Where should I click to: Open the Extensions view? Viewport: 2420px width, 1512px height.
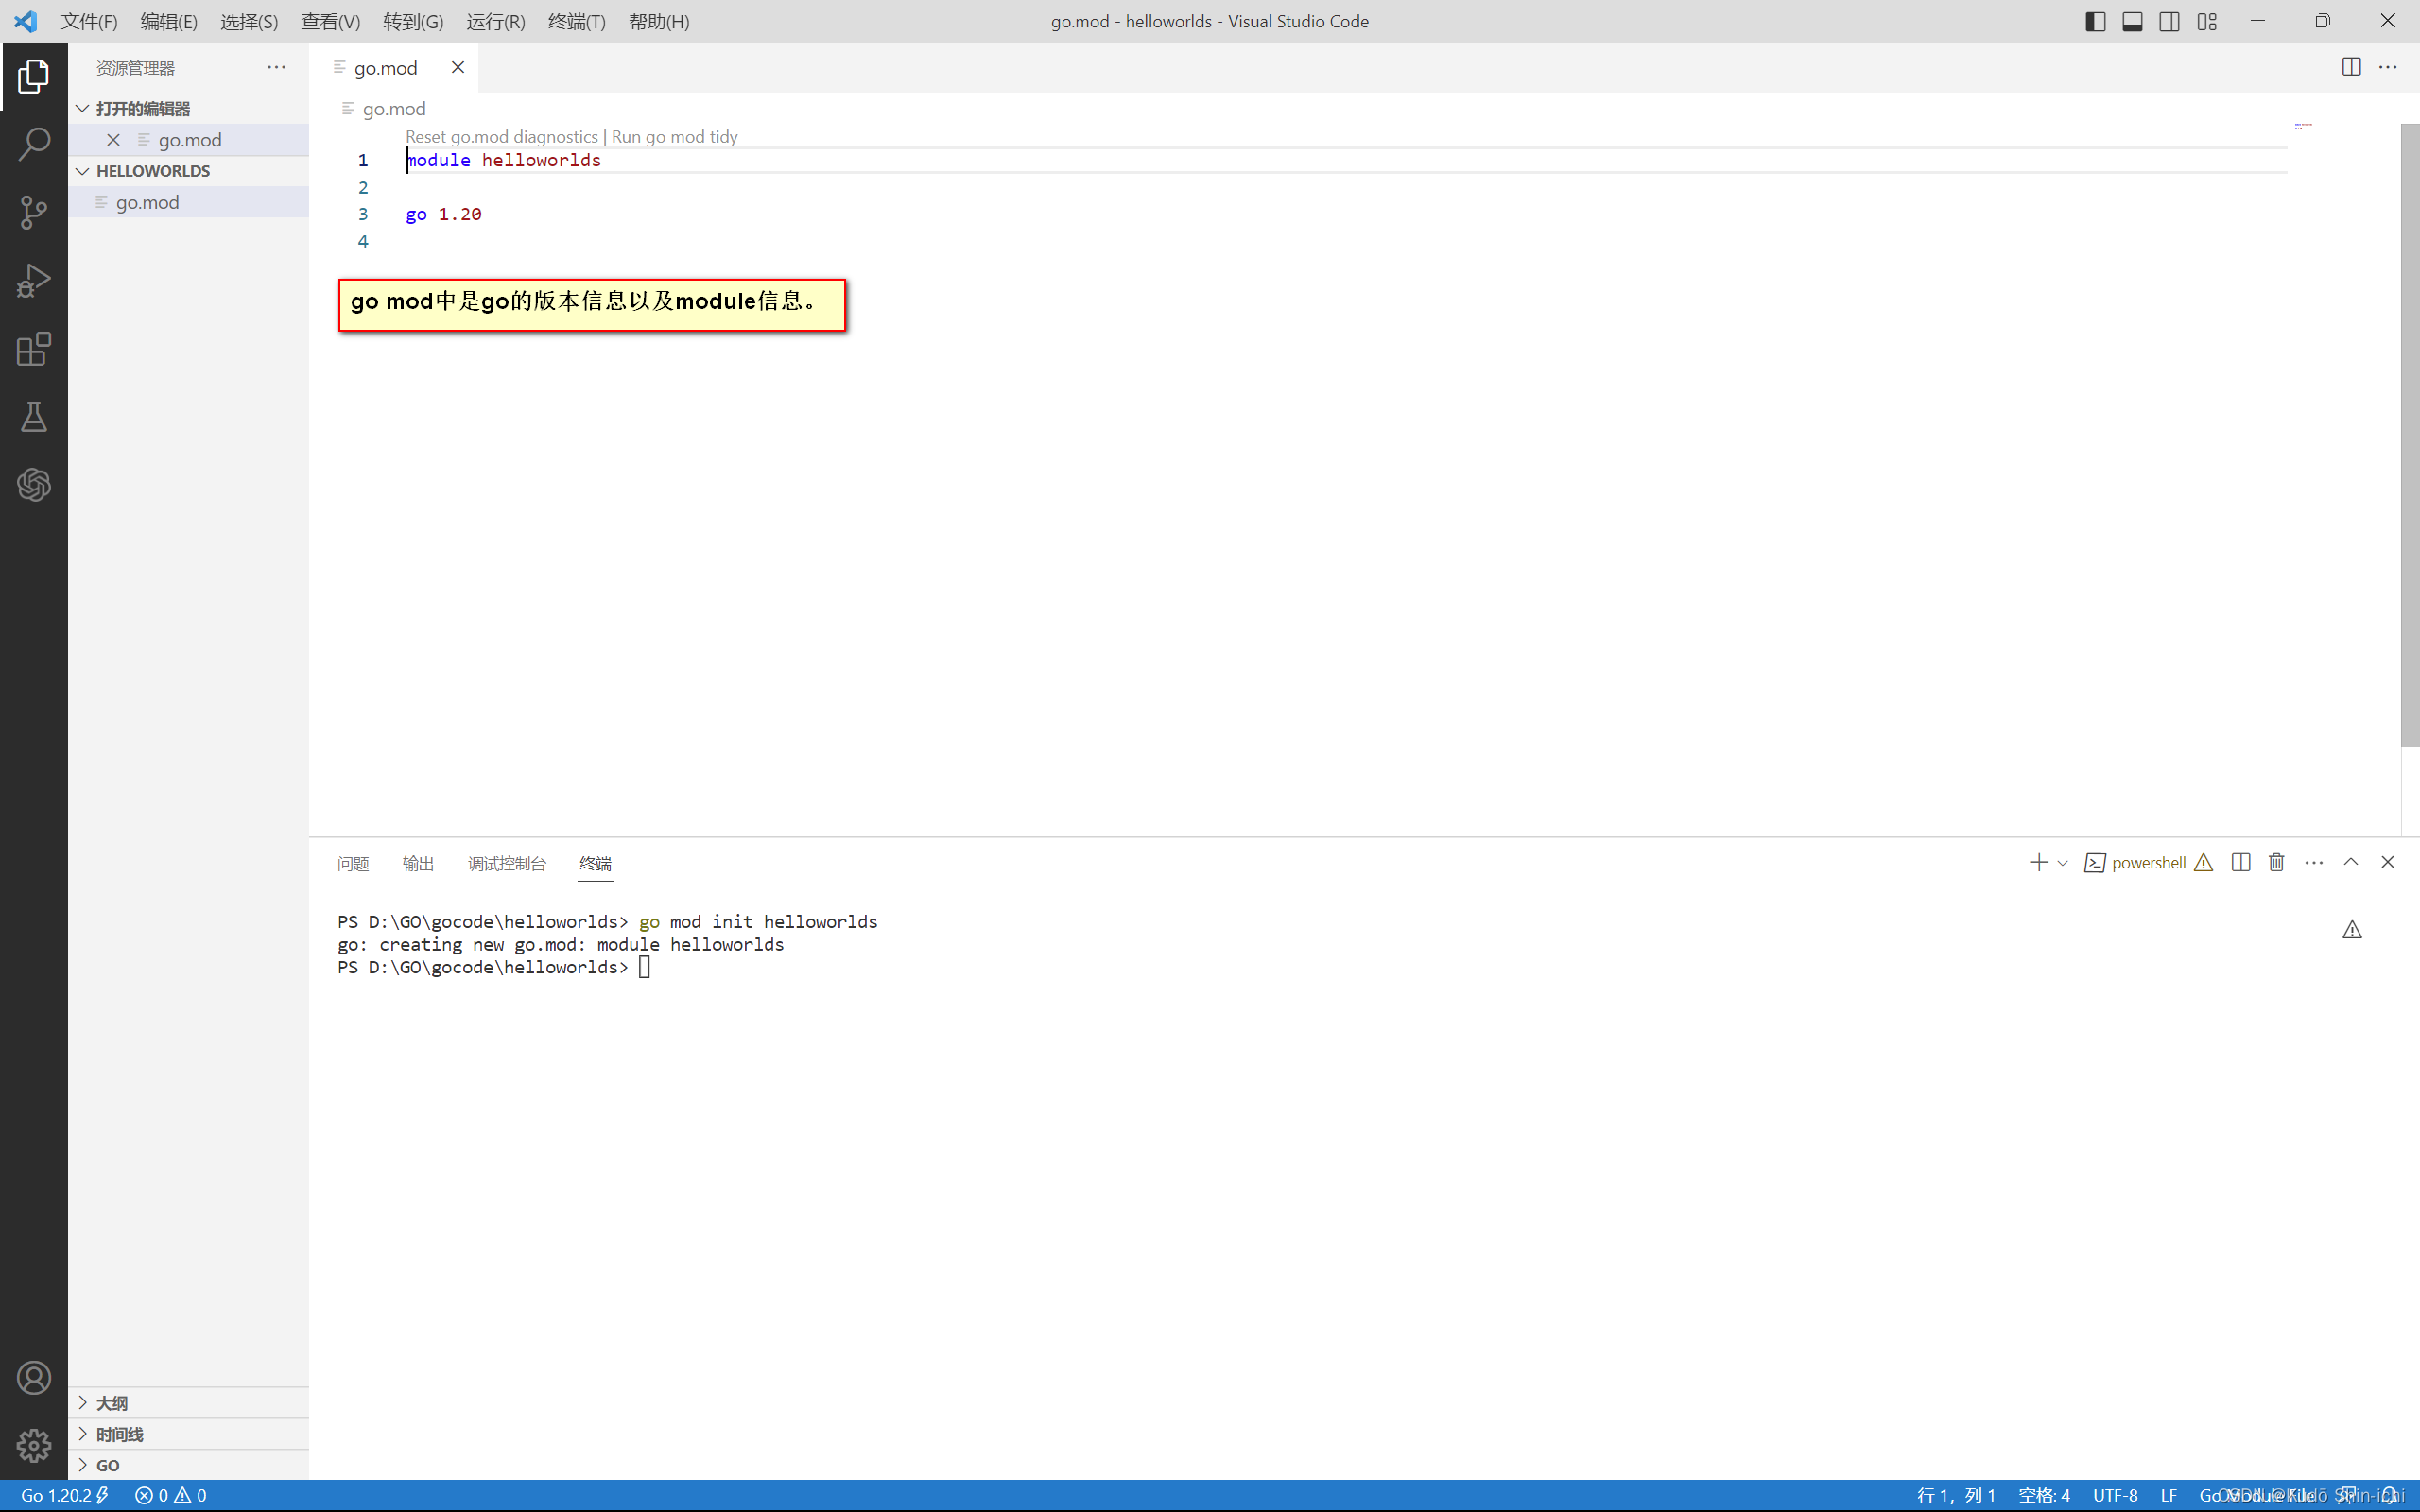(34, 349)
